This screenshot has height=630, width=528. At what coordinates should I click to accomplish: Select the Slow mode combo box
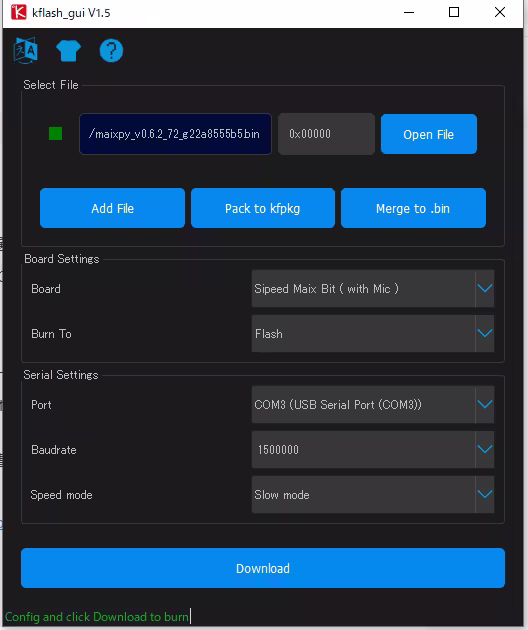[373, 495]
